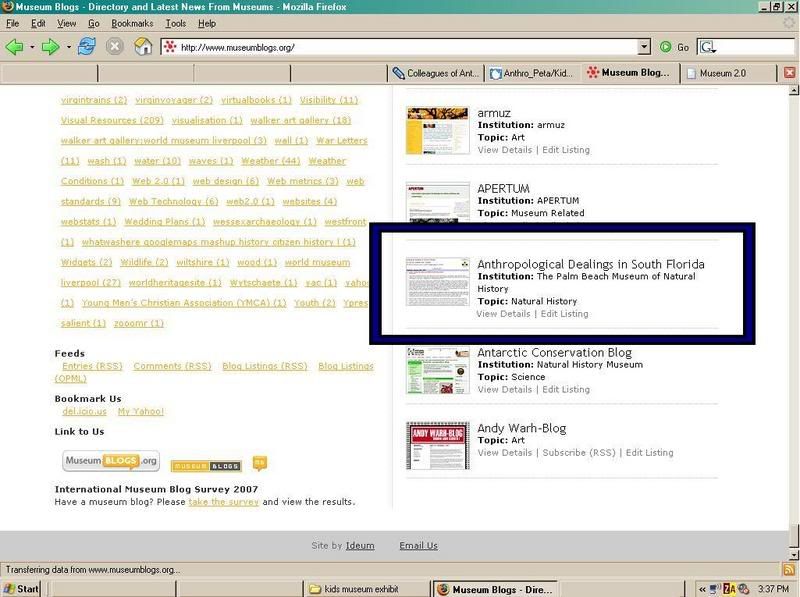Click the Visual Resources (209) tag
This screenshot has height=597, width=800.
[x=112, y=120]
